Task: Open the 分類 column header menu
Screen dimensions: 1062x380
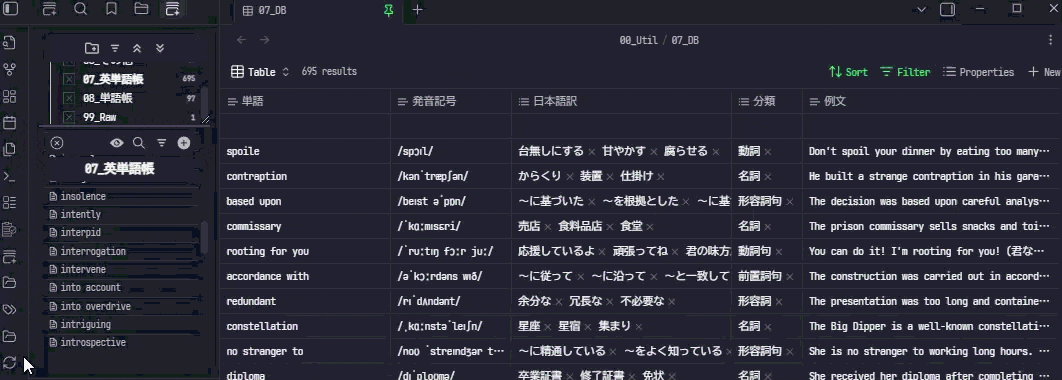Action: coord(767,102)
